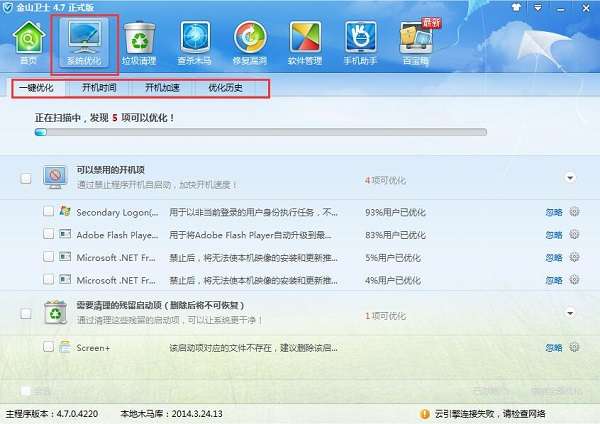This screenshot has width=600, height=424.
Task: Click Secondary Logon description text 用于以非当前登录…
Action: tap(253, 212)
